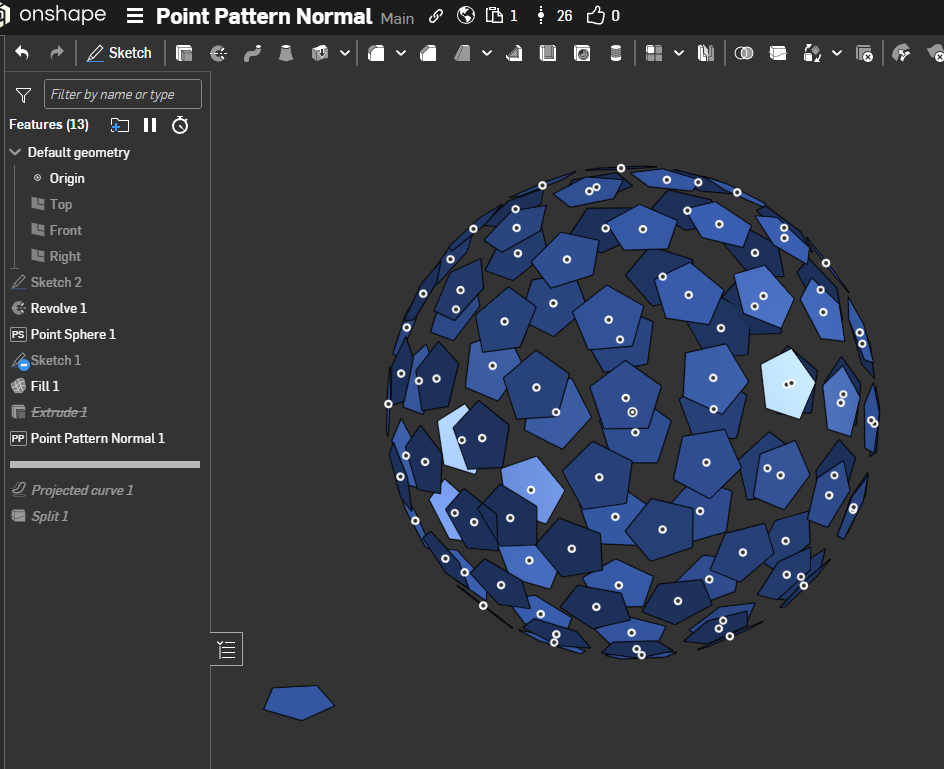Image resolution: width=944 pixels, height=769 pixels.
Task: Collapse the Default geometry group
Action: 15,153
